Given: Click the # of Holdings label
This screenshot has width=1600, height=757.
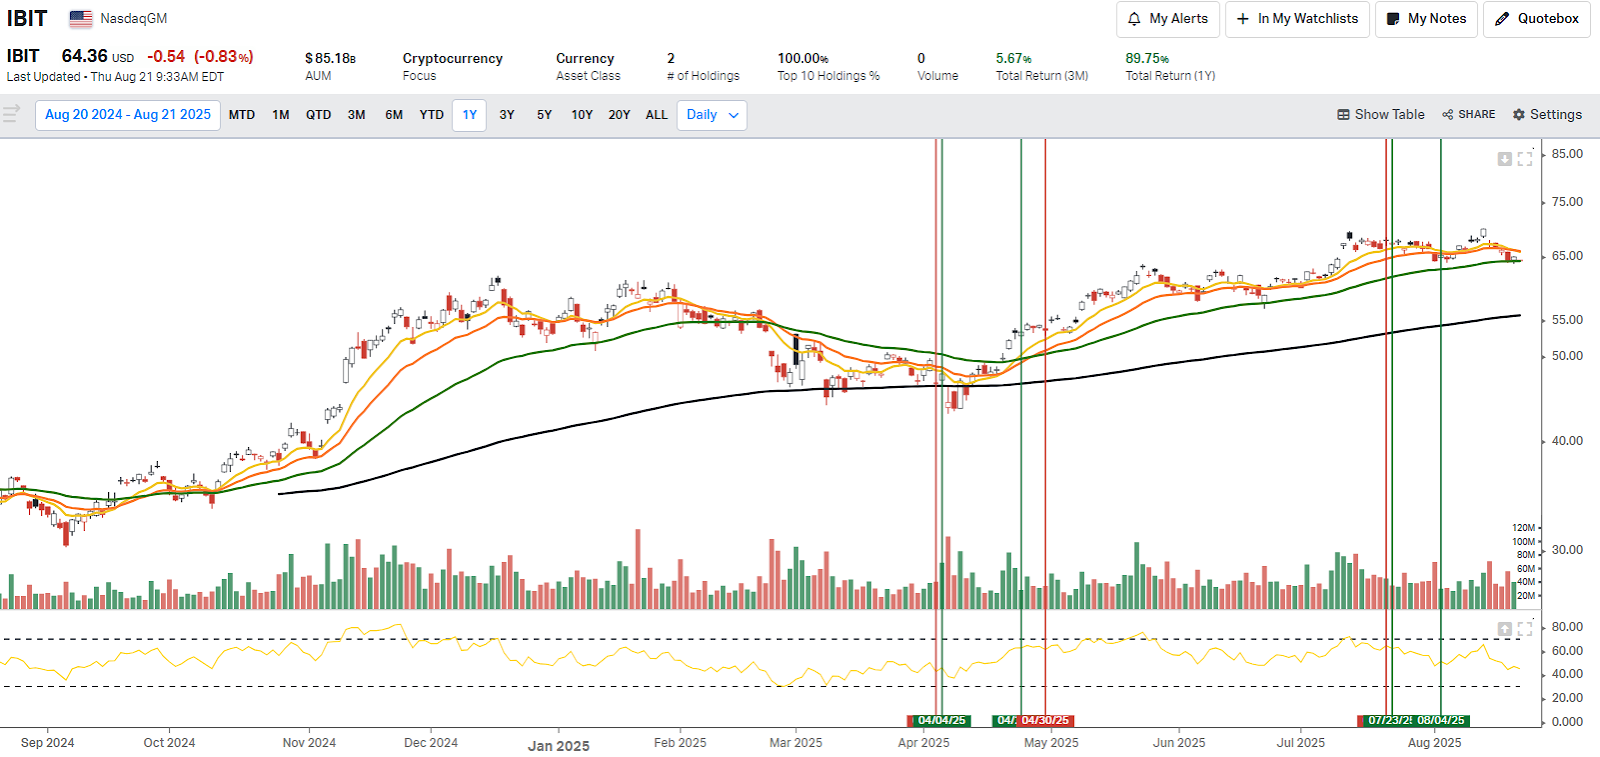Looking at the screenshot, I should [x=703, y=76].
